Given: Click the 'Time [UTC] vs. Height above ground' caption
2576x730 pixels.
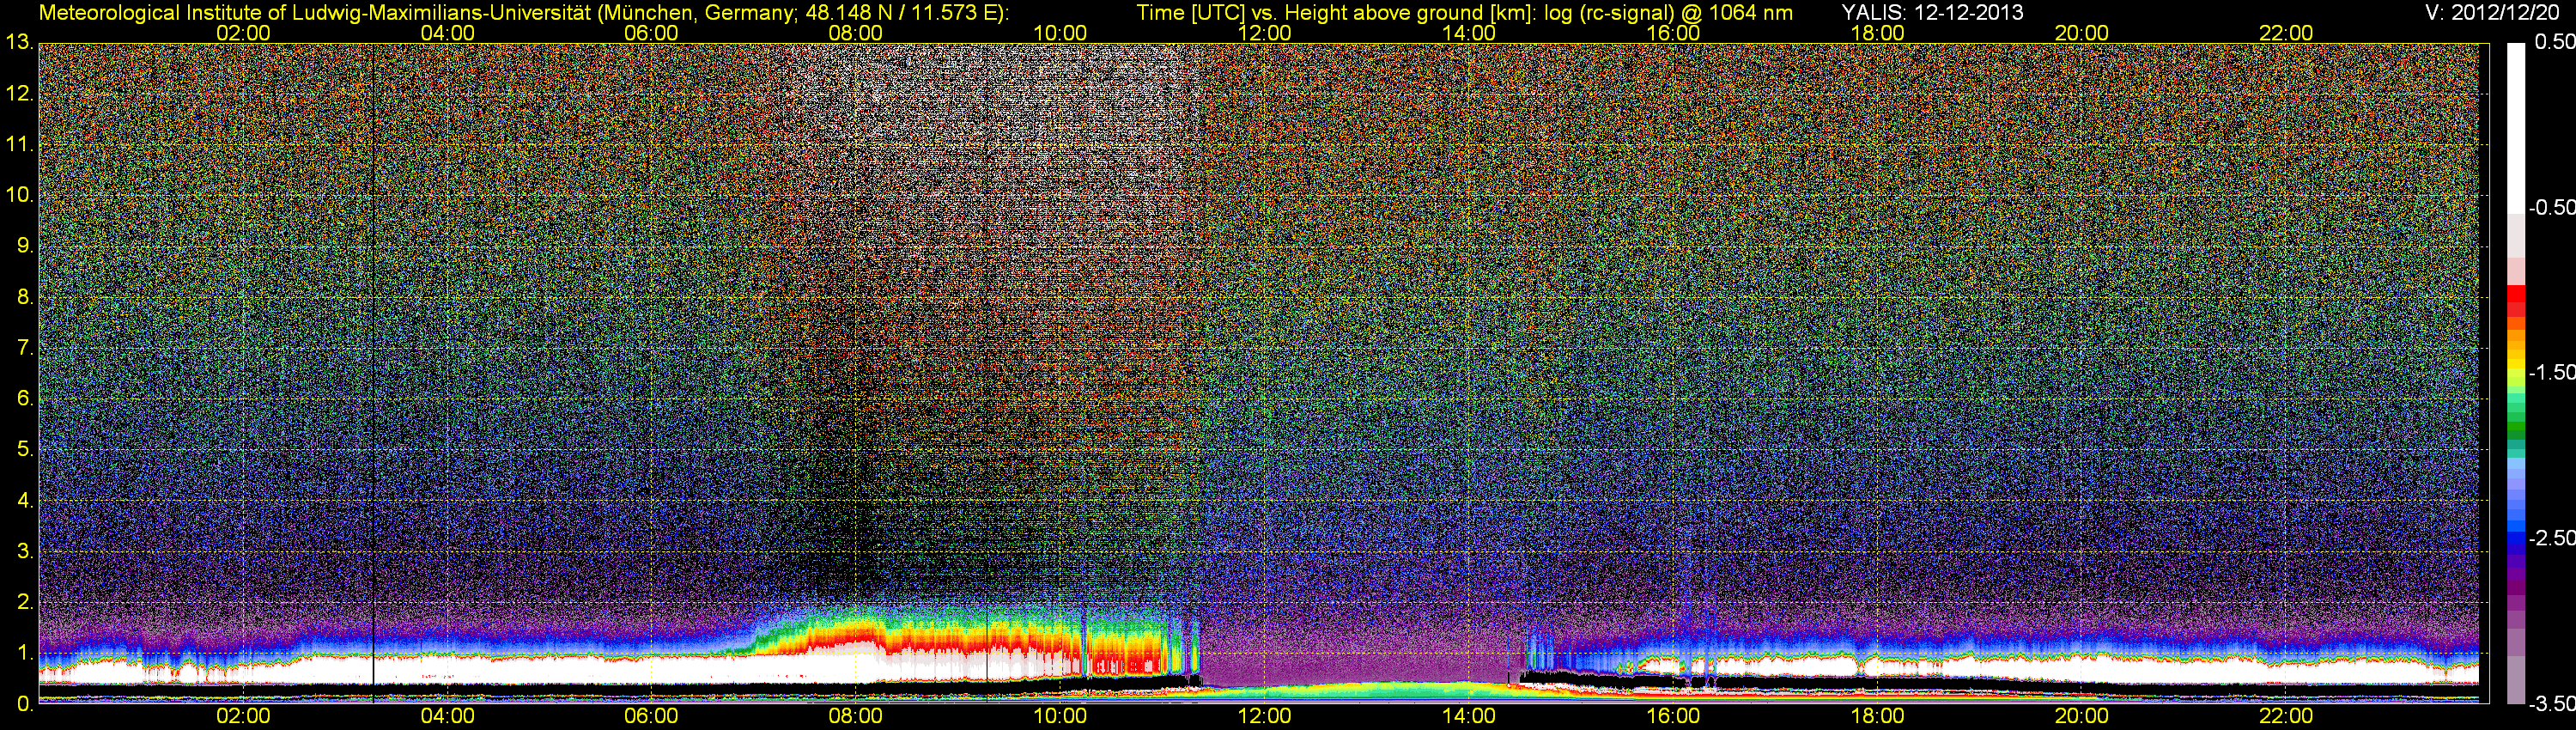Looking at the screenshot, I should [1464, 13].
